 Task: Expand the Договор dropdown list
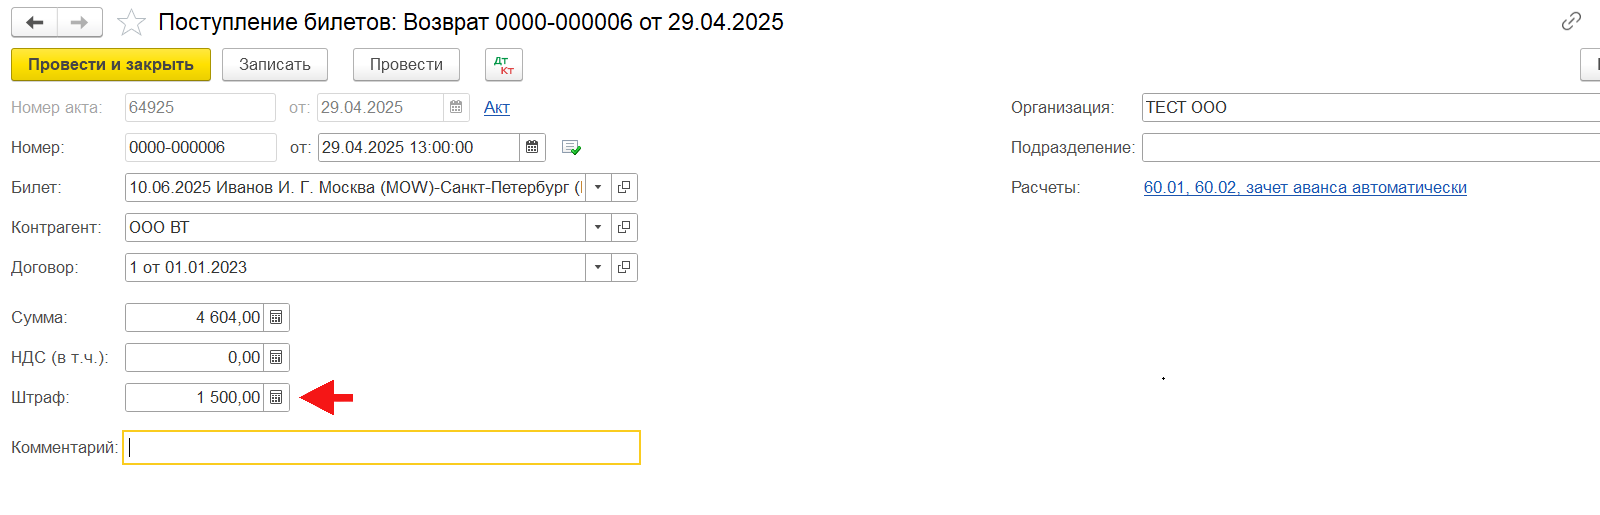click(x=598, y=267)
